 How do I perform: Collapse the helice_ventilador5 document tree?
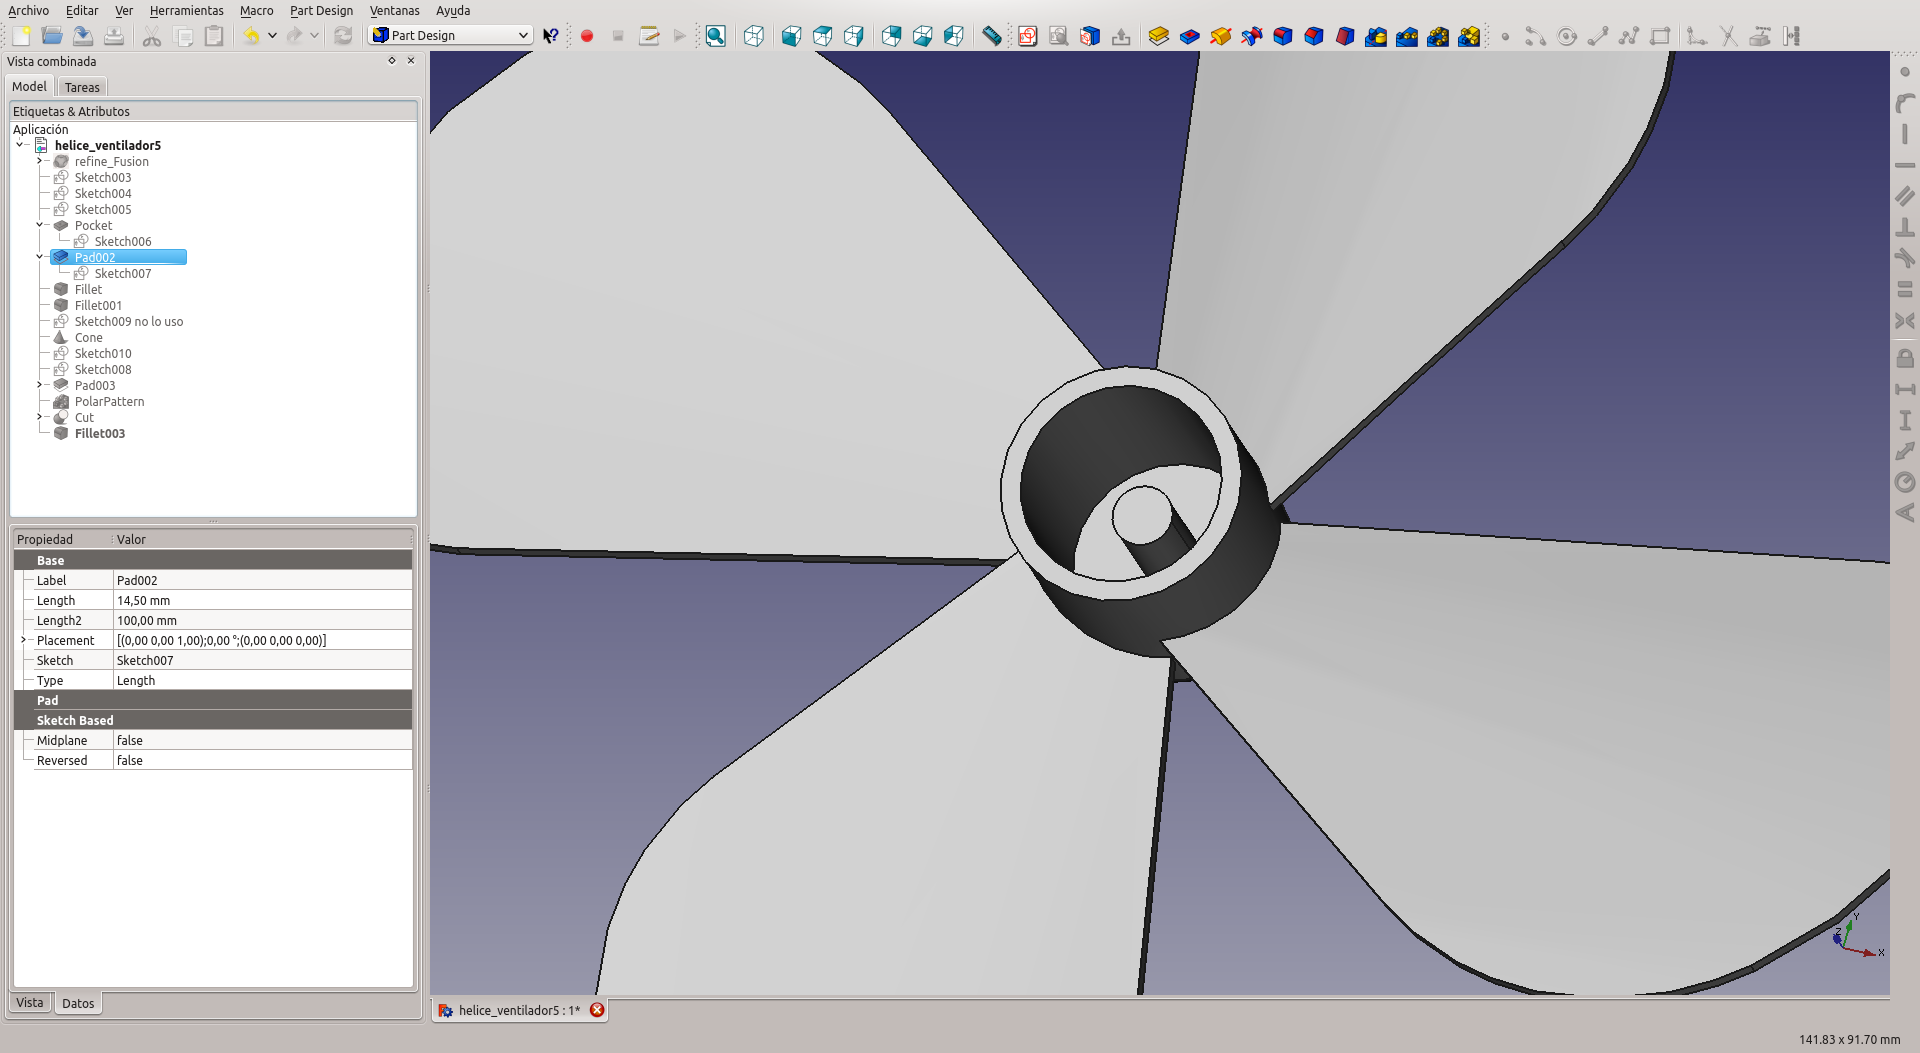[x=20, y=145]
